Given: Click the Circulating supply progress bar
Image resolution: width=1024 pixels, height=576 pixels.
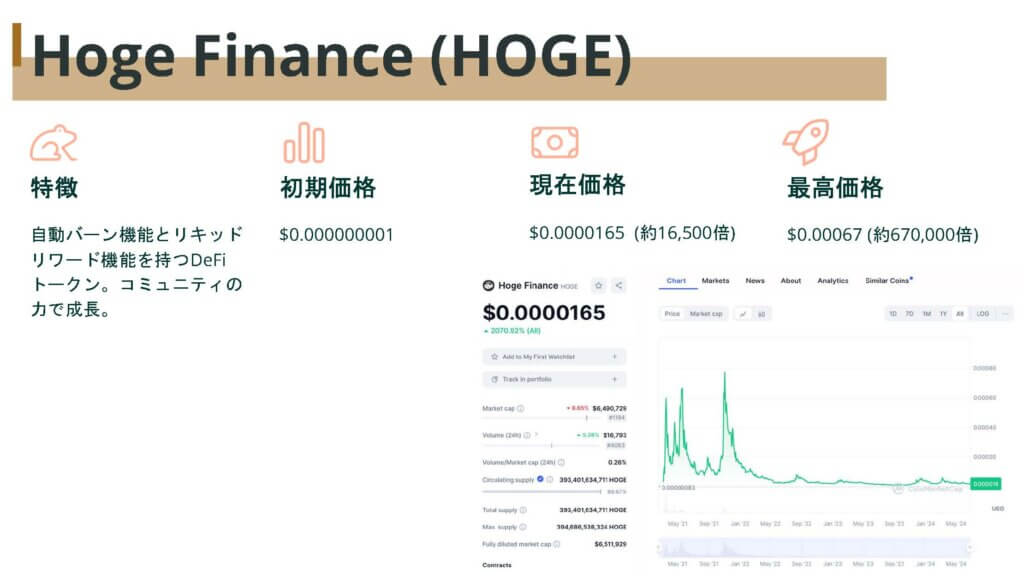Looking at the screenshot, I should point(541,492).
